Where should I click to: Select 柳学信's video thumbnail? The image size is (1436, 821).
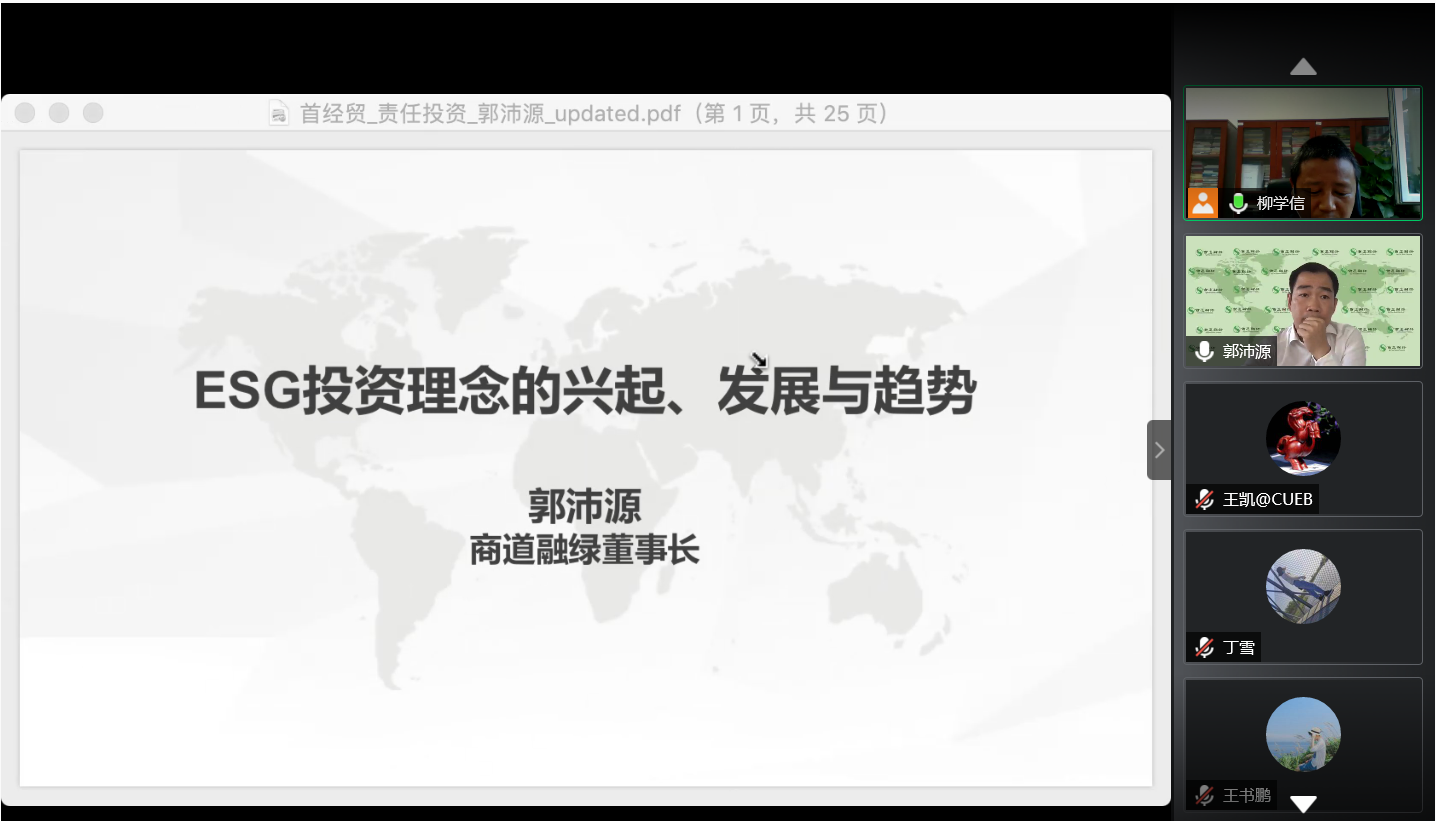pos(1303,153)
